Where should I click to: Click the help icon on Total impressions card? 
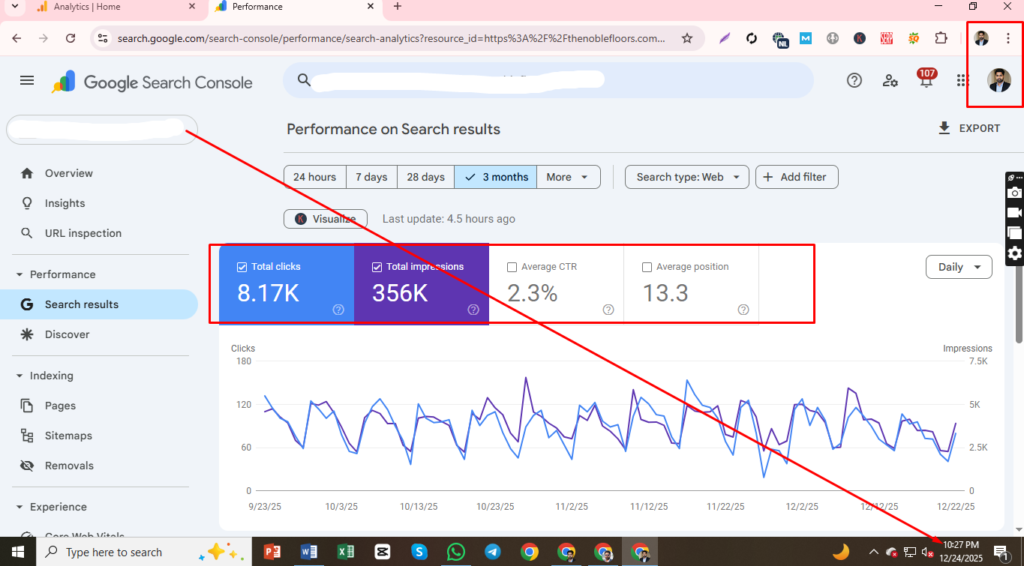click(473, 309)
